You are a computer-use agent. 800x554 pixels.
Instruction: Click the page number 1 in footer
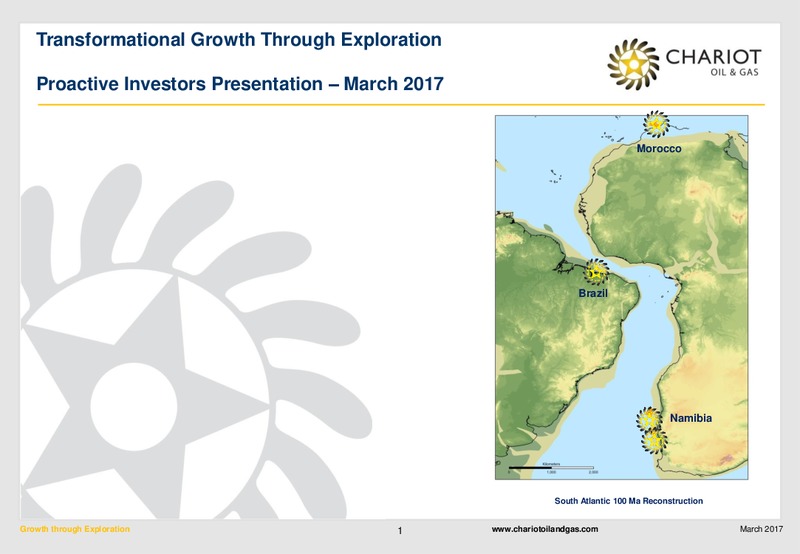click(400, 531)
